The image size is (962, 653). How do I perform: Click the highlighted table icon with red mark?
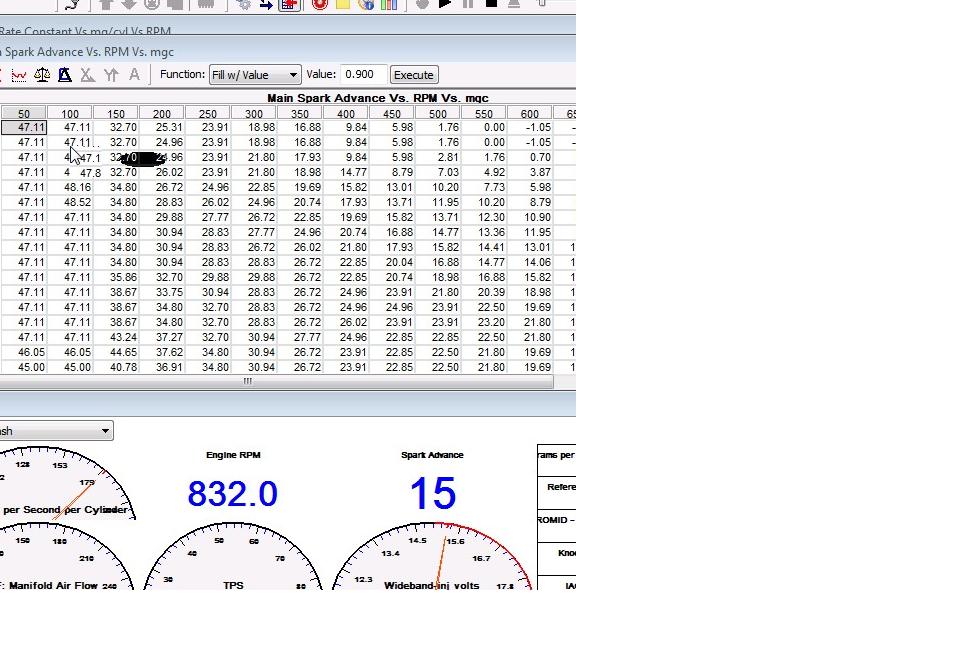(289, 4)
